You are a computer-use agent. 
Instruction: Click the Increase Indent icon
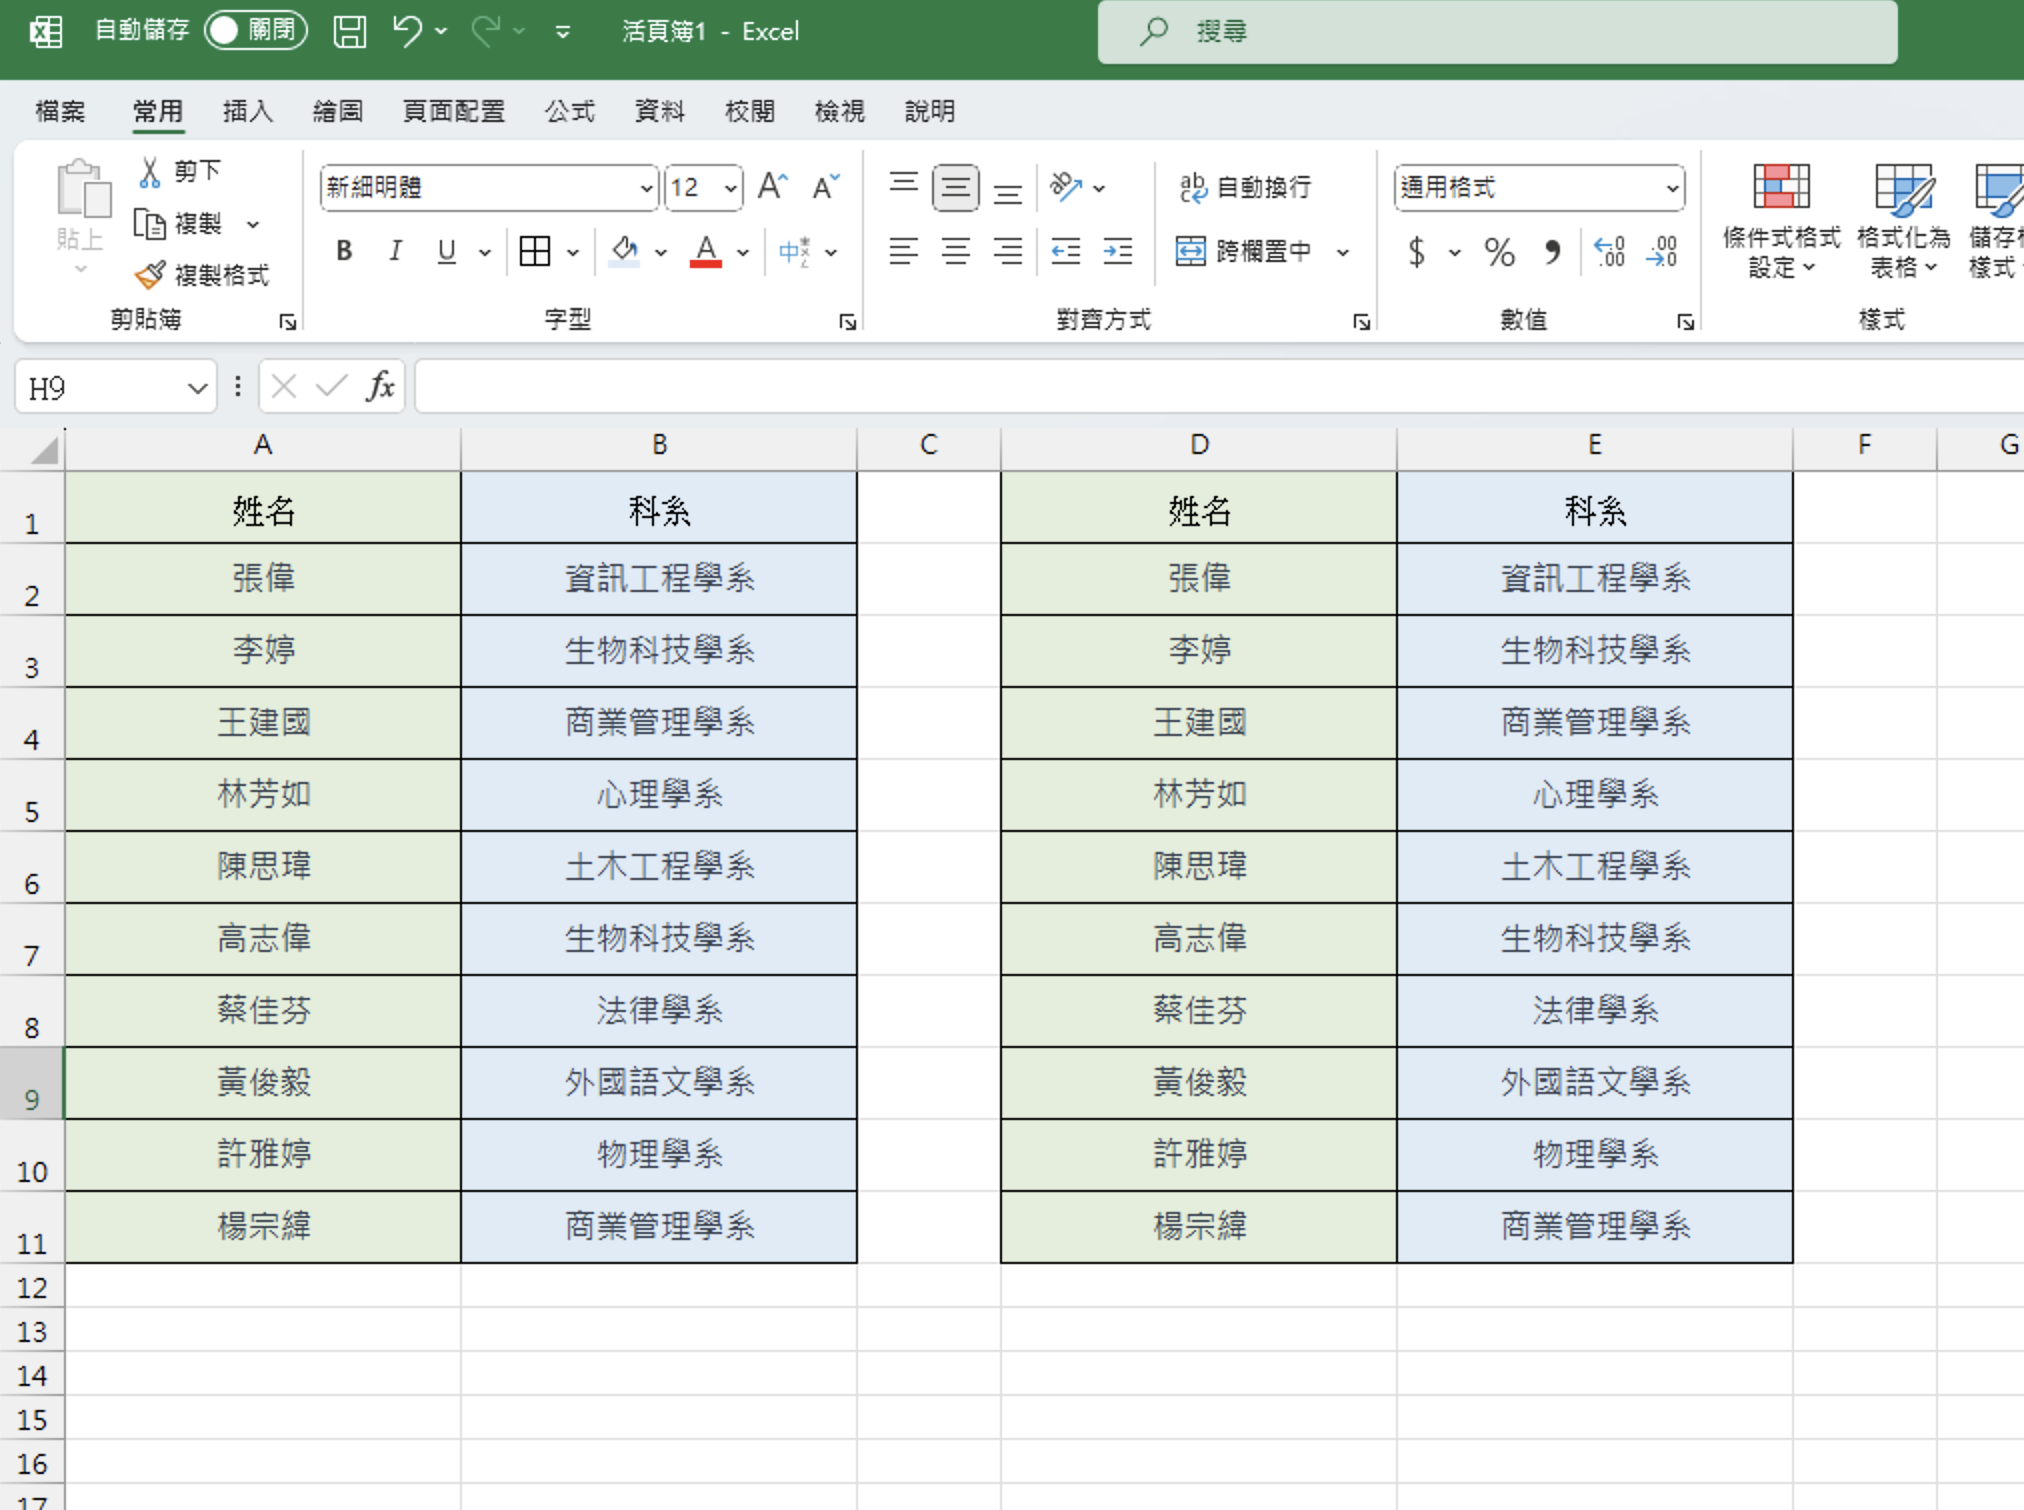click(1117, 251)
